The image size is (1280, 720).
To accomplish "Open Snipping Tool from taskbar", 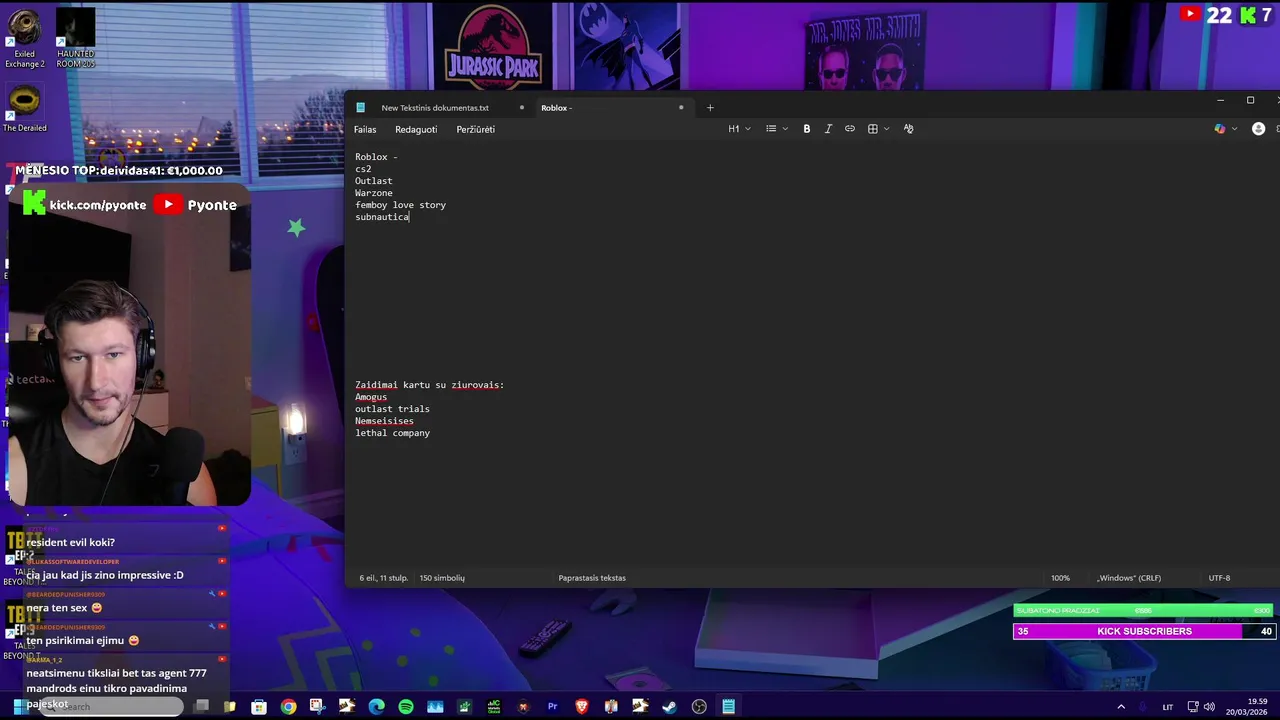I will 318,706.
